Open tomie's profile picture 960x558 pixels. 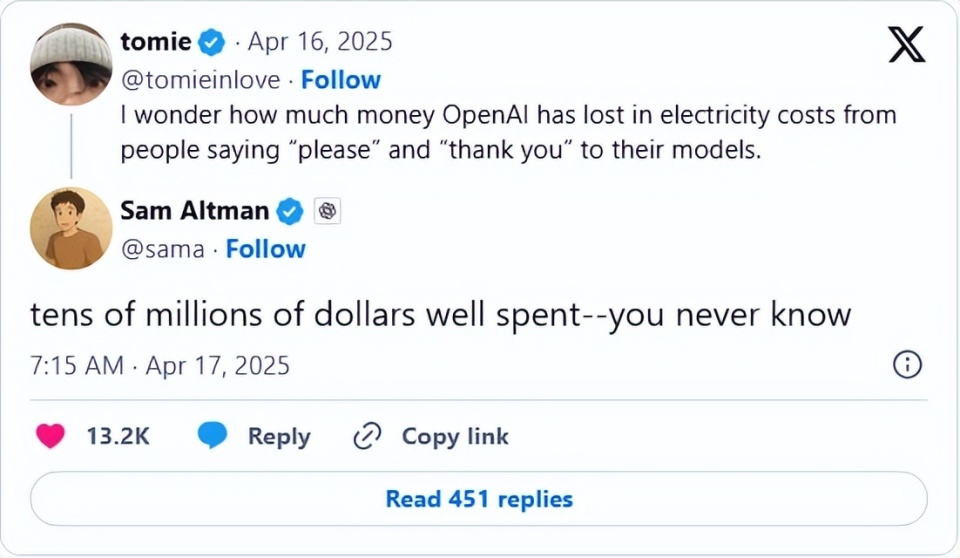70,64
